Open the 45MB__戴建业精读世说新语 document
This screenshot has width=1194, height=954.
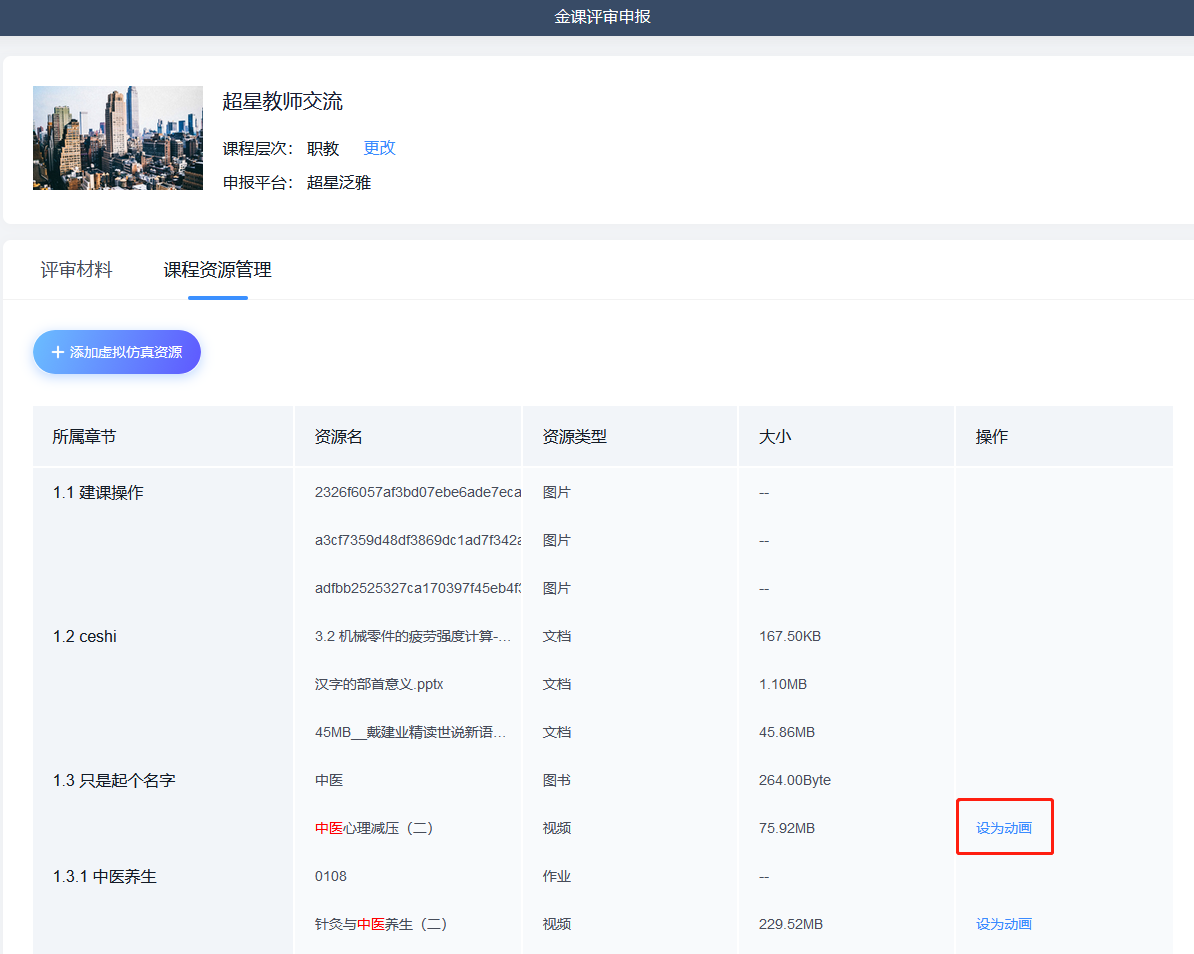410,732
